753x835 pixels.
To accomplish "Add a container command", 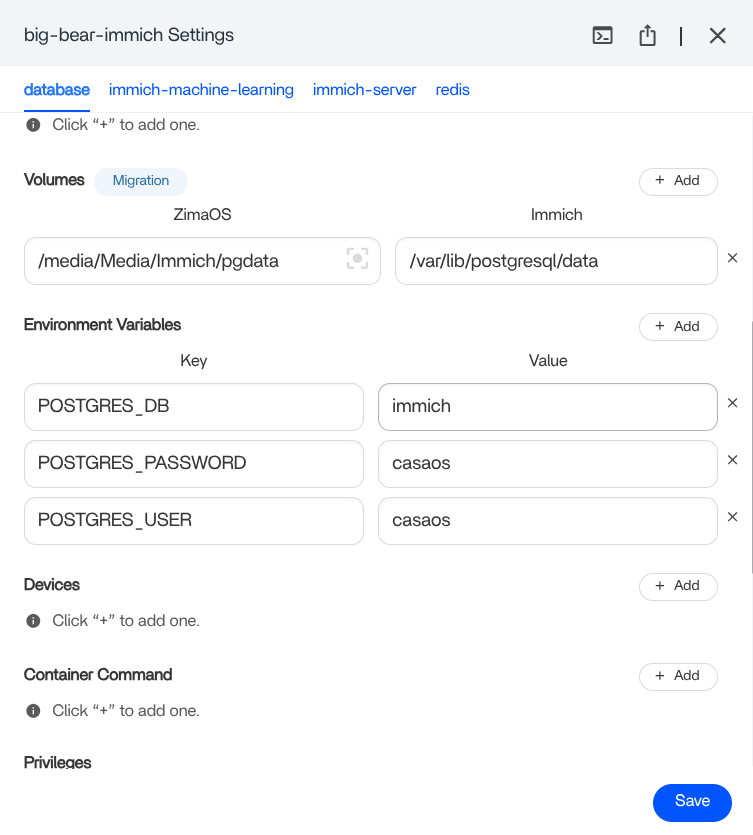I will point(678,676).
